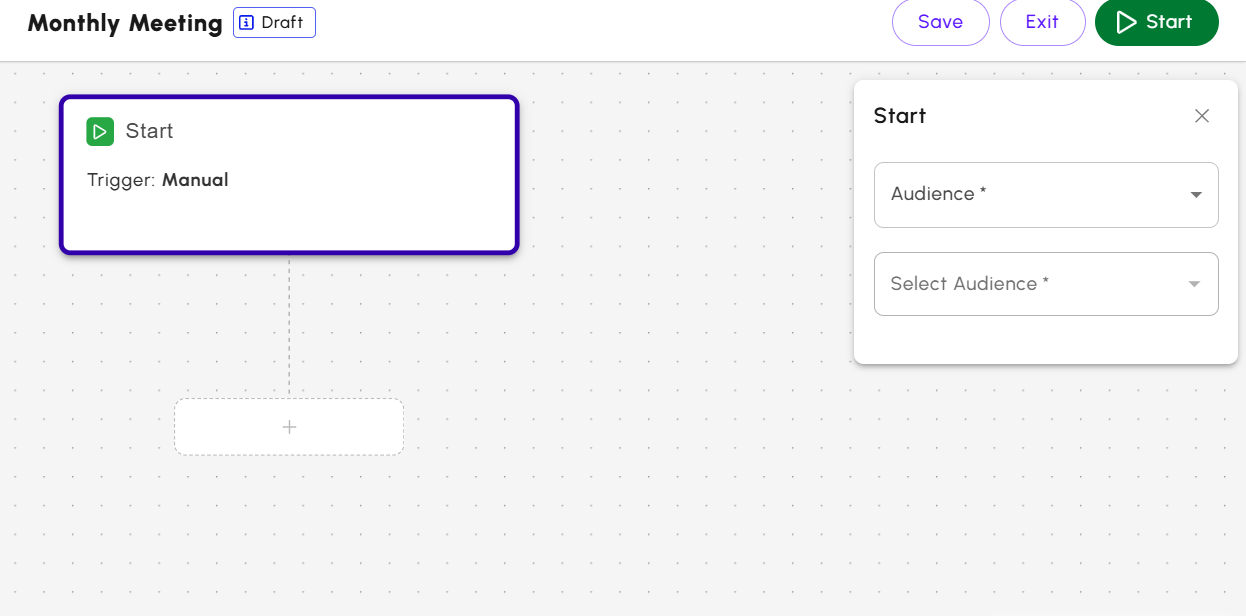Close the Start side panel
Screen dimensions: 1246x616
[1202, 116]
